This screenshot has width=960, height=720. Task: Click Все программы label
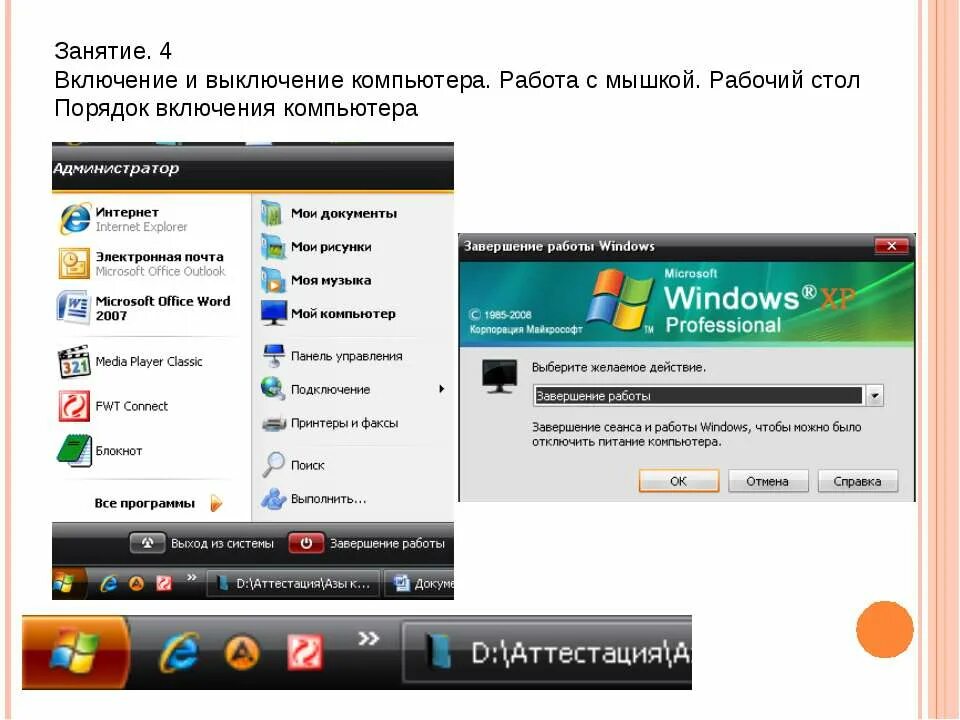(144, 503)
